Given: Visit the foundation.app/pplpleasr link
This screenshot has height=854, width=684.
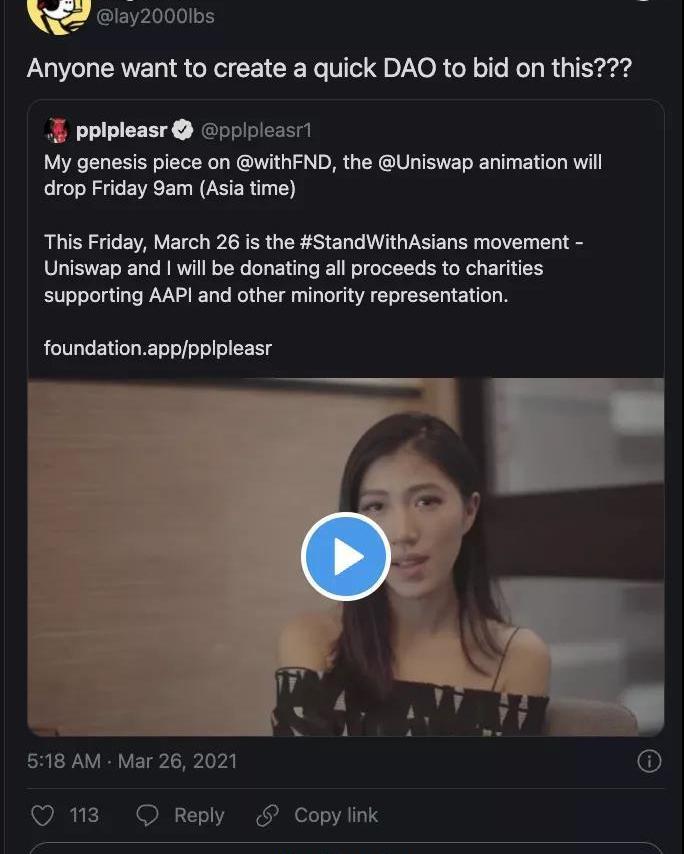Looking at the screenshot, I should click(x=158, y=348).
